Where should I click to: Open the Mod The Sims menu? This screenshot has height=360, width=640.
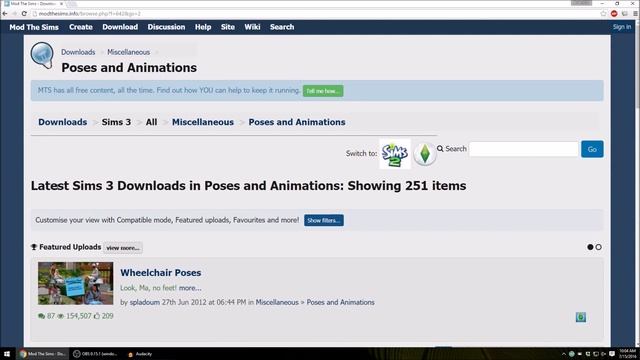(x=34, y=27)
